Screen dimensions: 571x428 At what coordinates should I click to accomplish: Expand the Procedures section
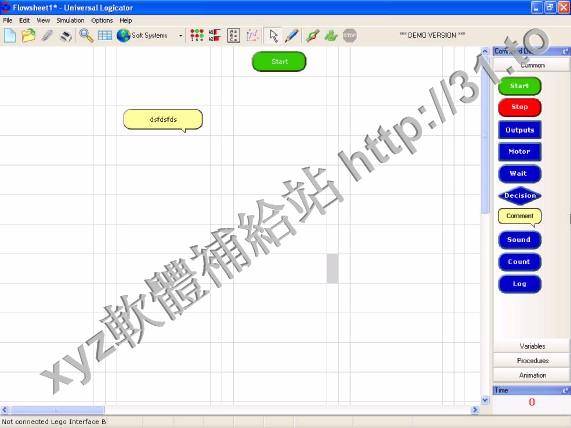coord(532,360)
